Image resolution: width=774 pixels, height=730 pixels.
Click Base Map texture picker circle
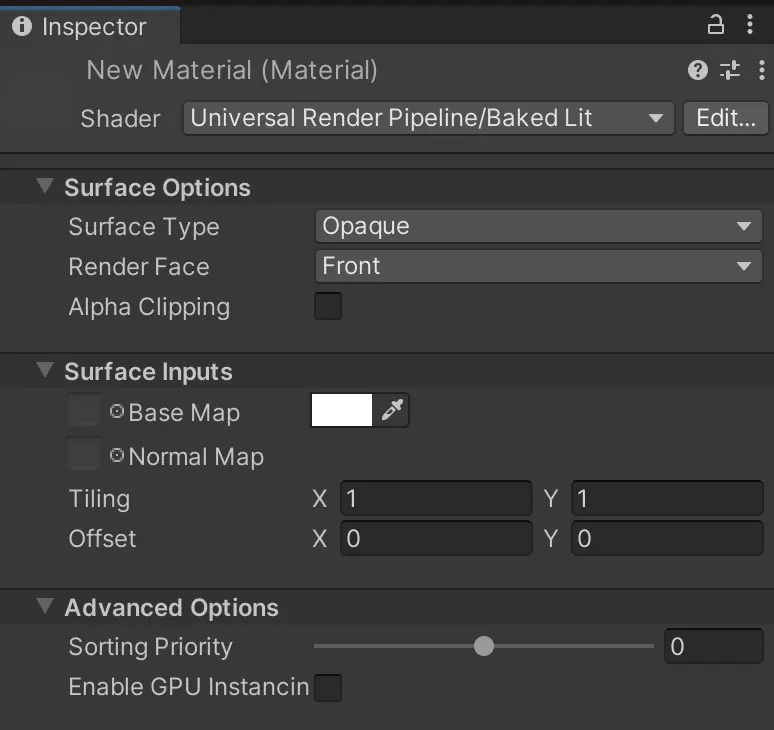pos(117,412)
